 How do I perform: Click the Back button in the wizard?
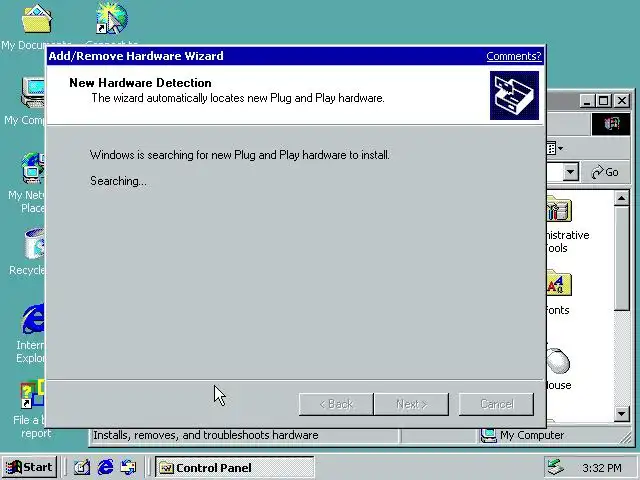336,404
